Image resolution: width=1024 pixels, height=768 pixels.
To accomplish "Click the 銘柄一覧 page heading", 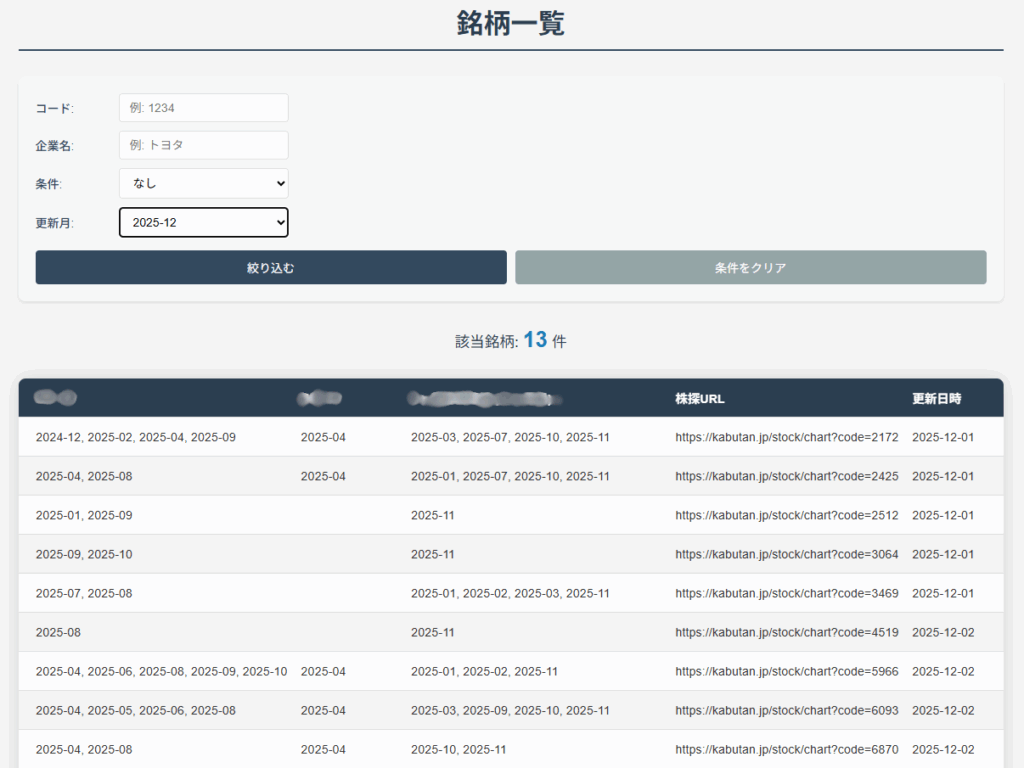I will [x=511, y=23].
